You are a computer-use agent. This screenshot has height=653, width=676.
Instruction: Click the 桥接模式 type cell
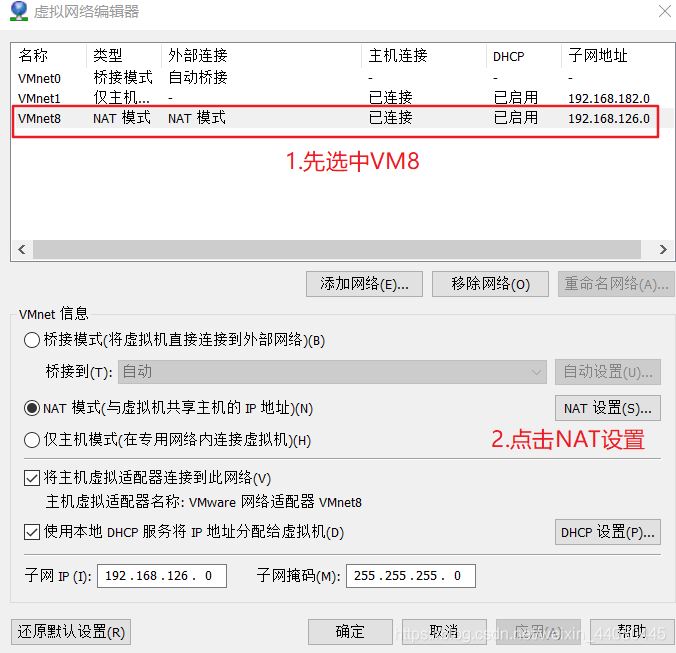pyautogui.click(x=123, y=78)
